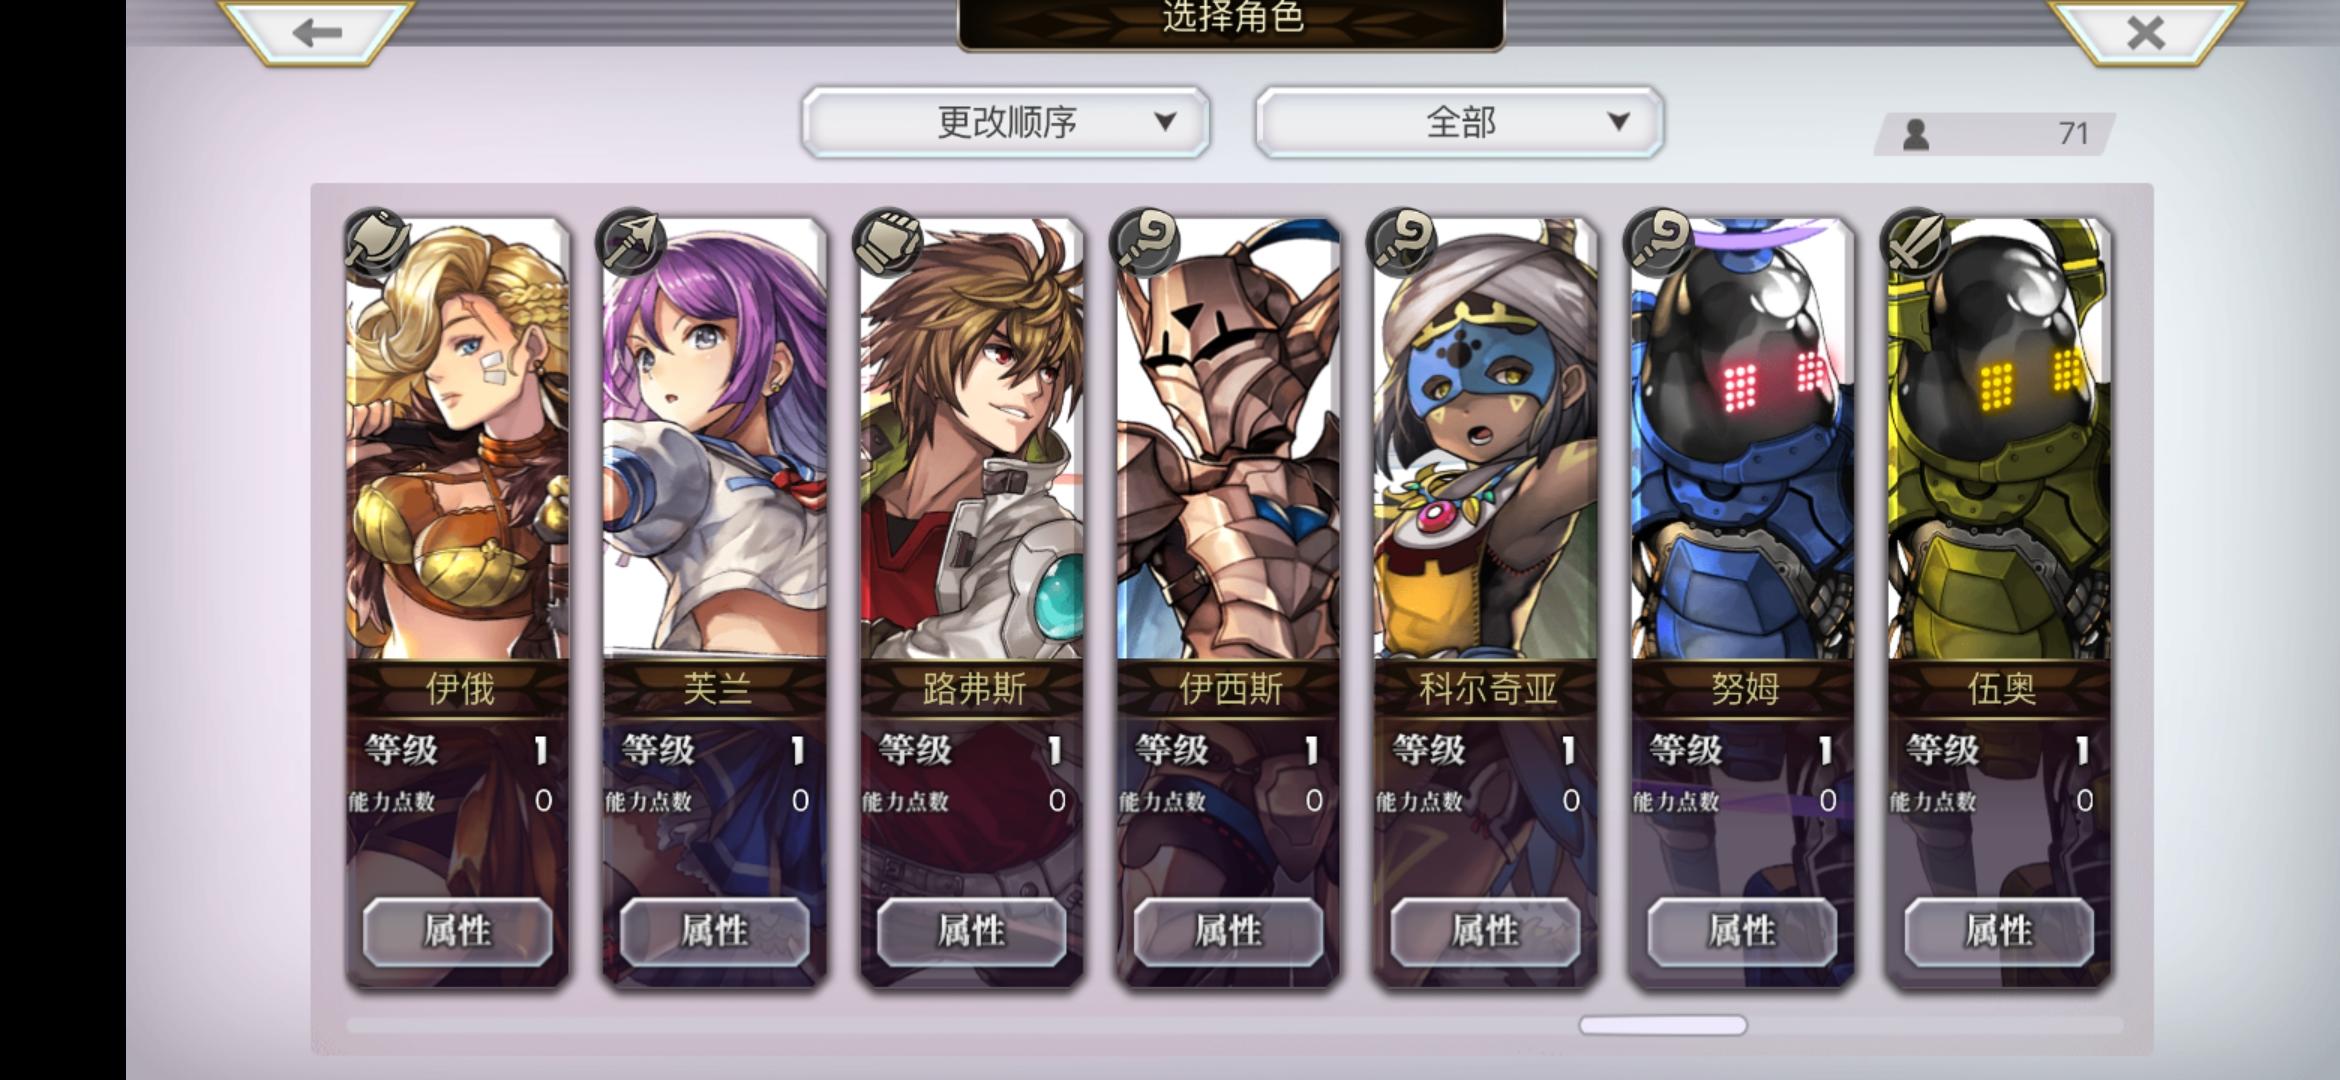Go back using the left arrow button

[x=317, y=32]
